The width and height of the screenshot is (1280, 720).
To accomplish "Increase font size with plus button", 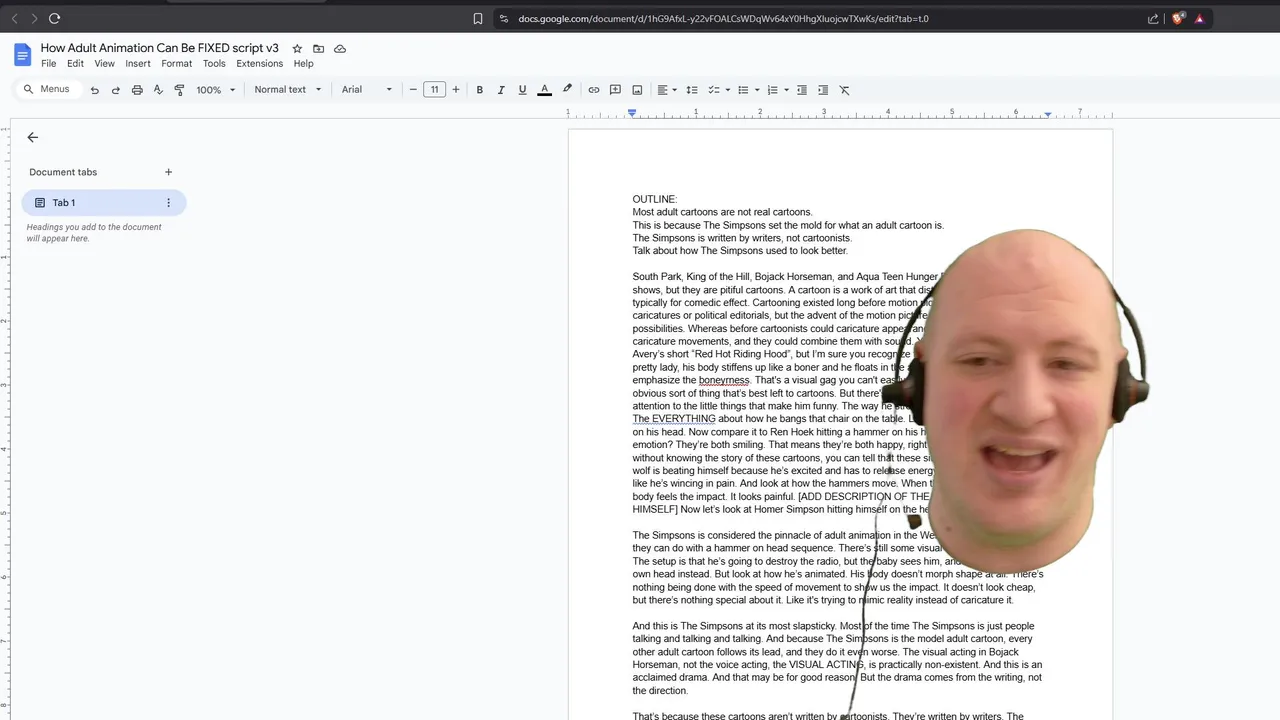I will [x=456, y=90].
